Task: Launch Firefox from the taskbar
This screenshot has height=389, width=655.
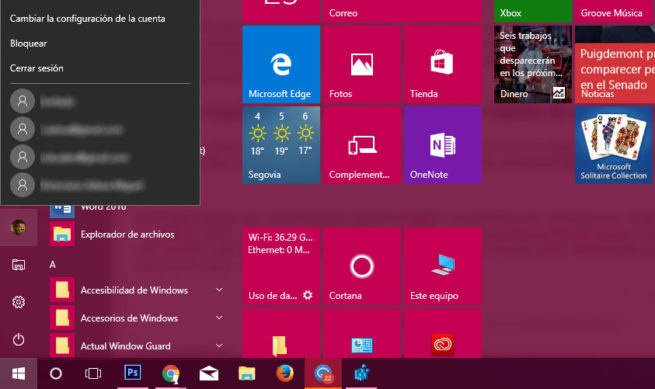Action: [285, 374]
